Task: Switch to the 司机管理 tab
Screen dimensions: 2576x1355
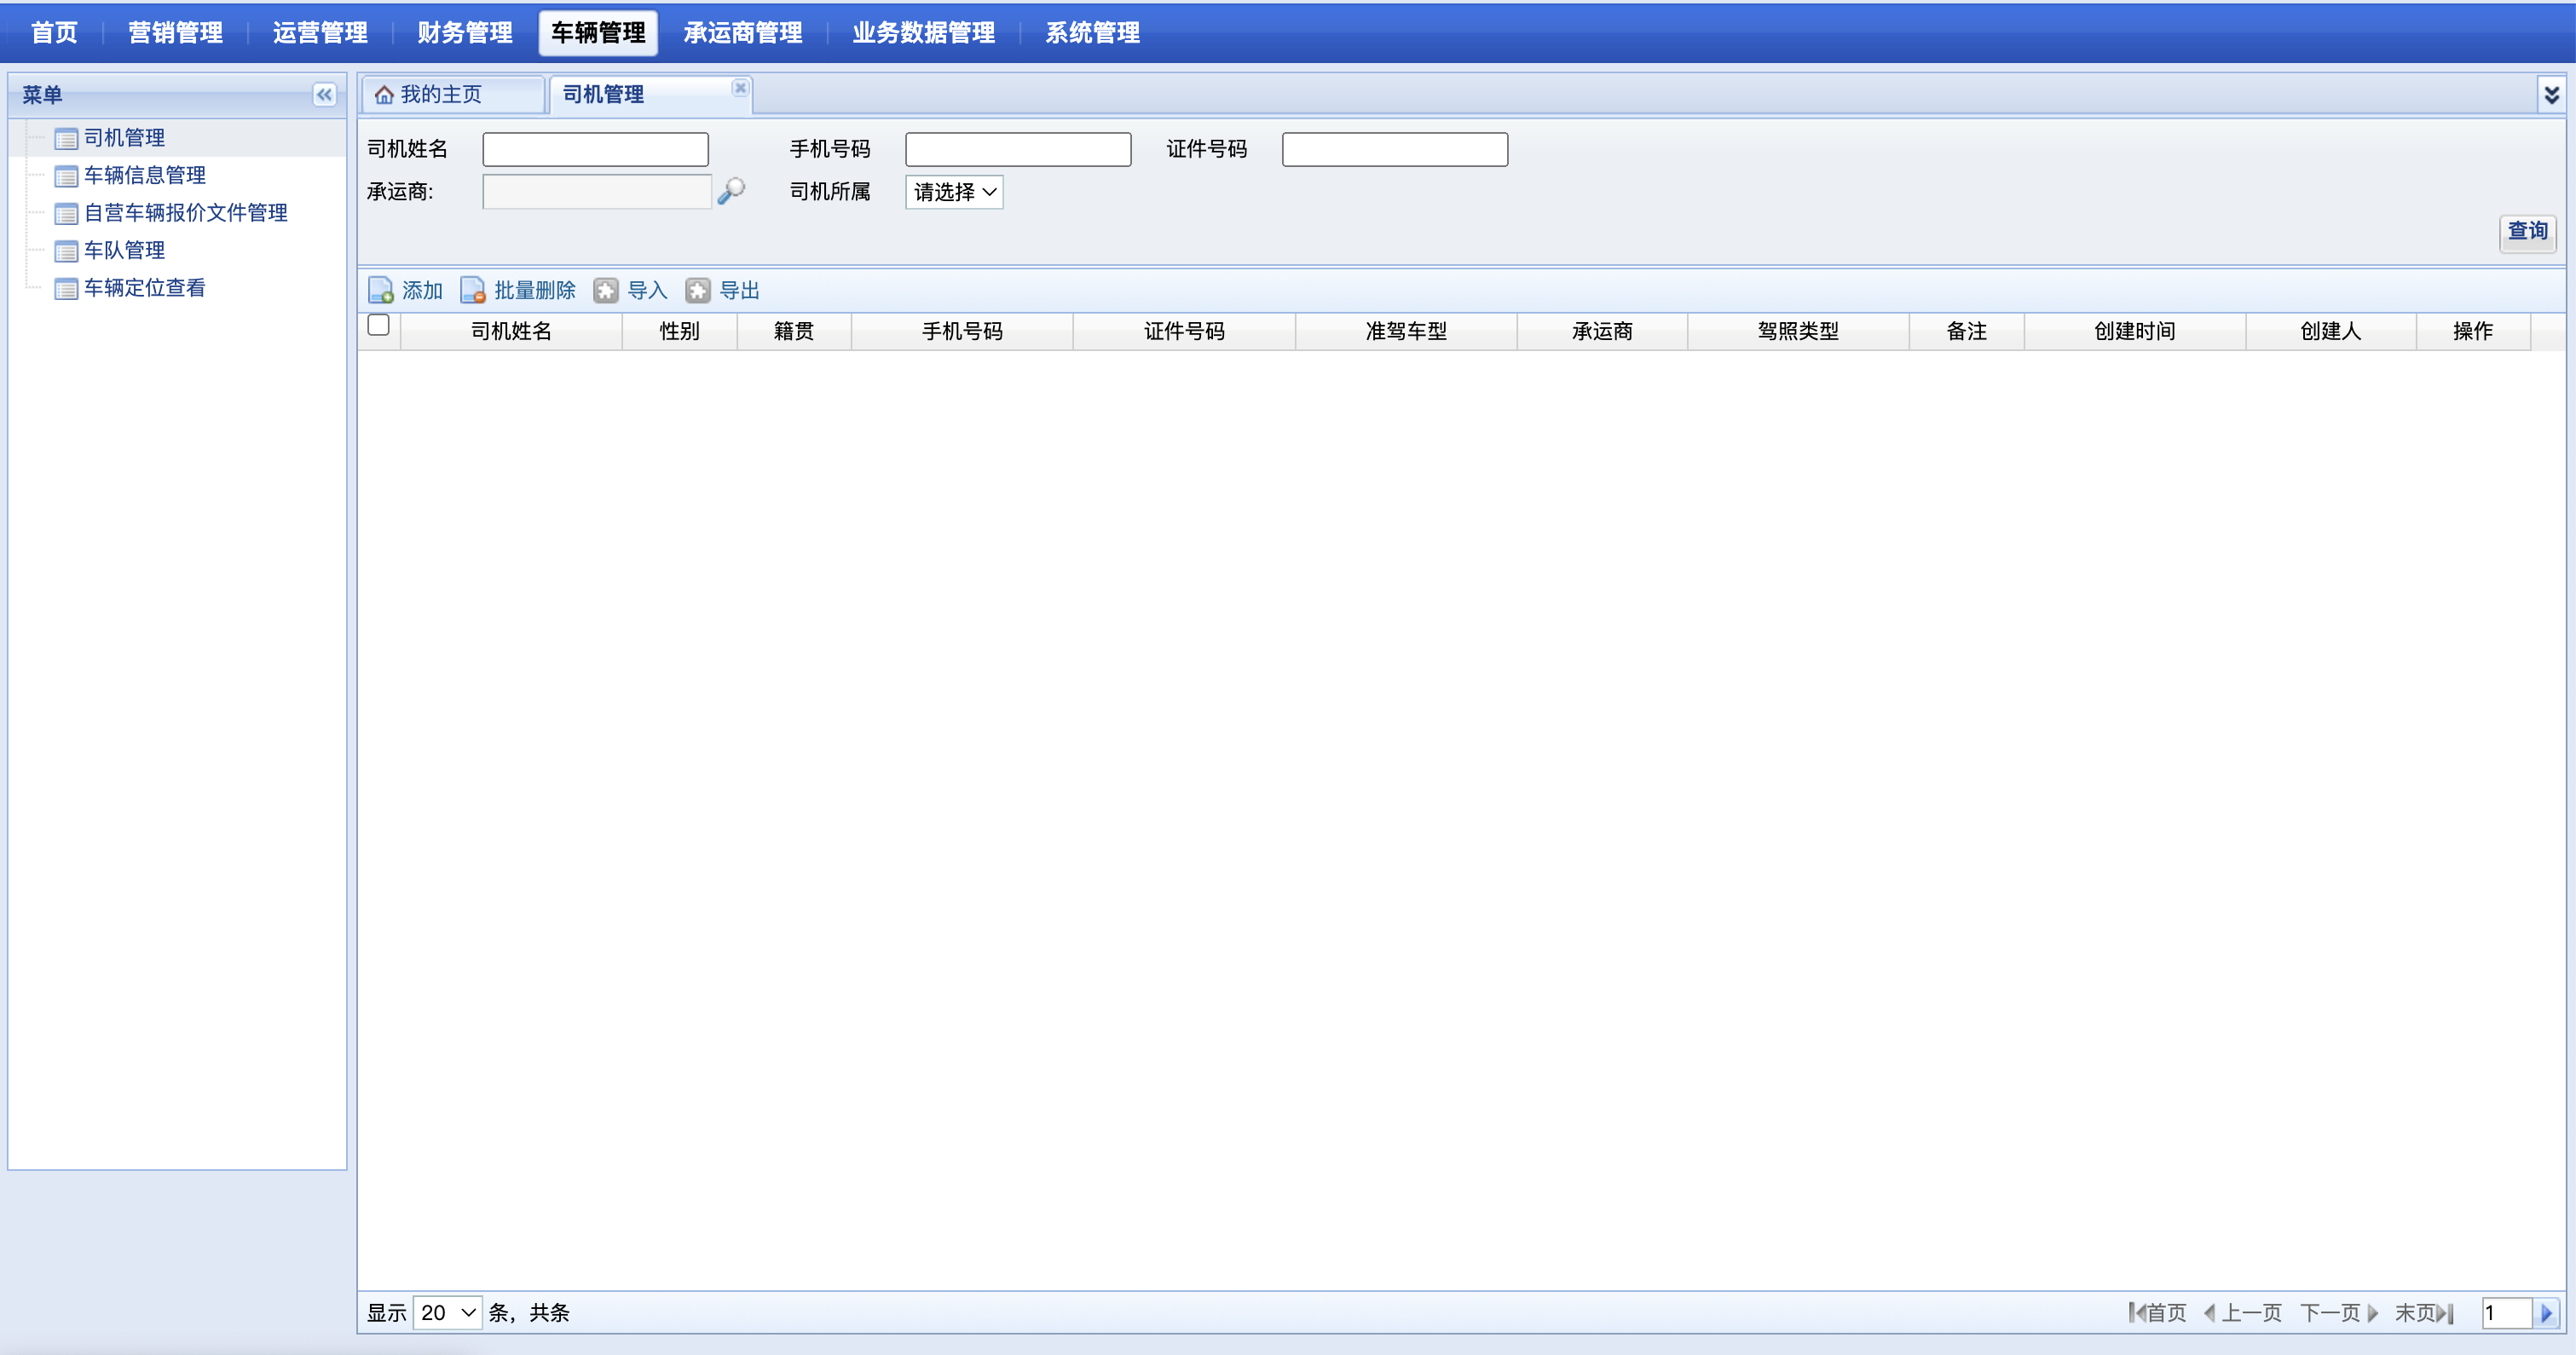Action: 651,94
